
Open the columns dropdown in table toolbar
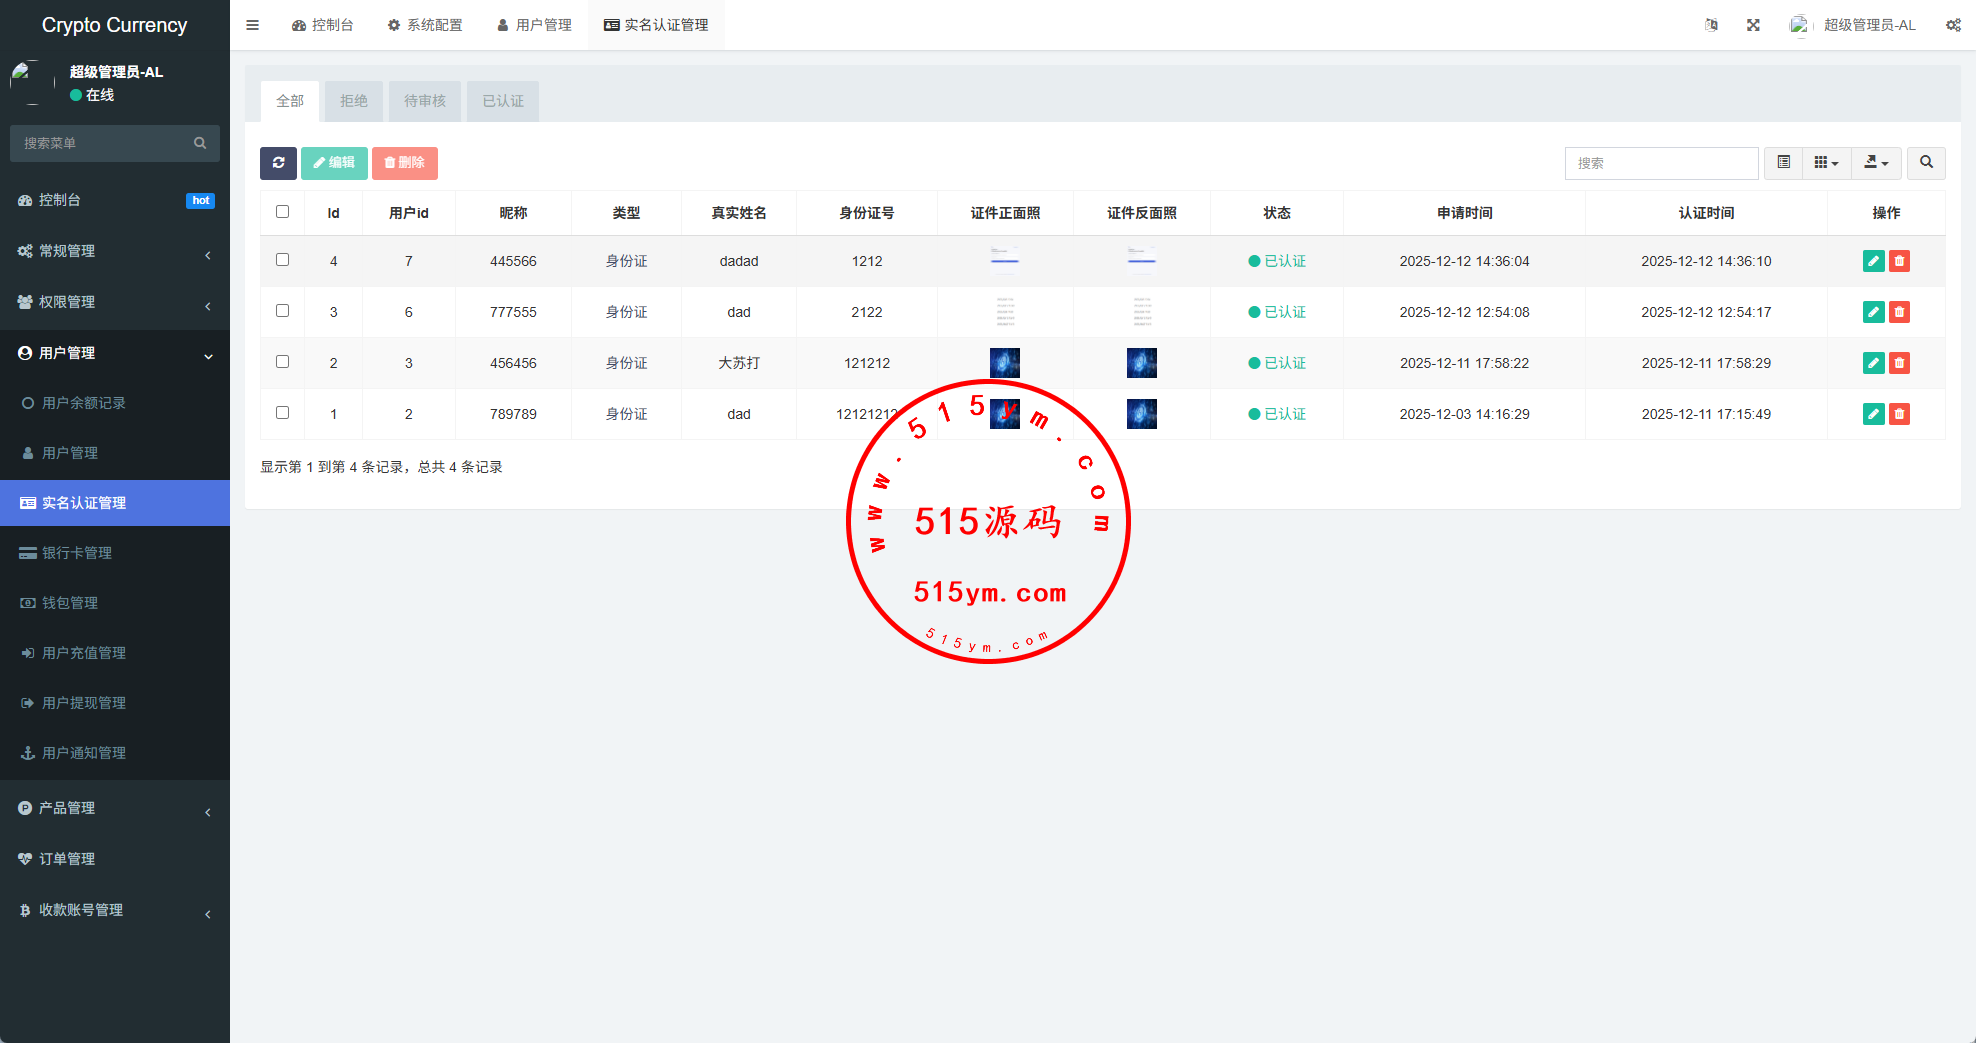1826,163
